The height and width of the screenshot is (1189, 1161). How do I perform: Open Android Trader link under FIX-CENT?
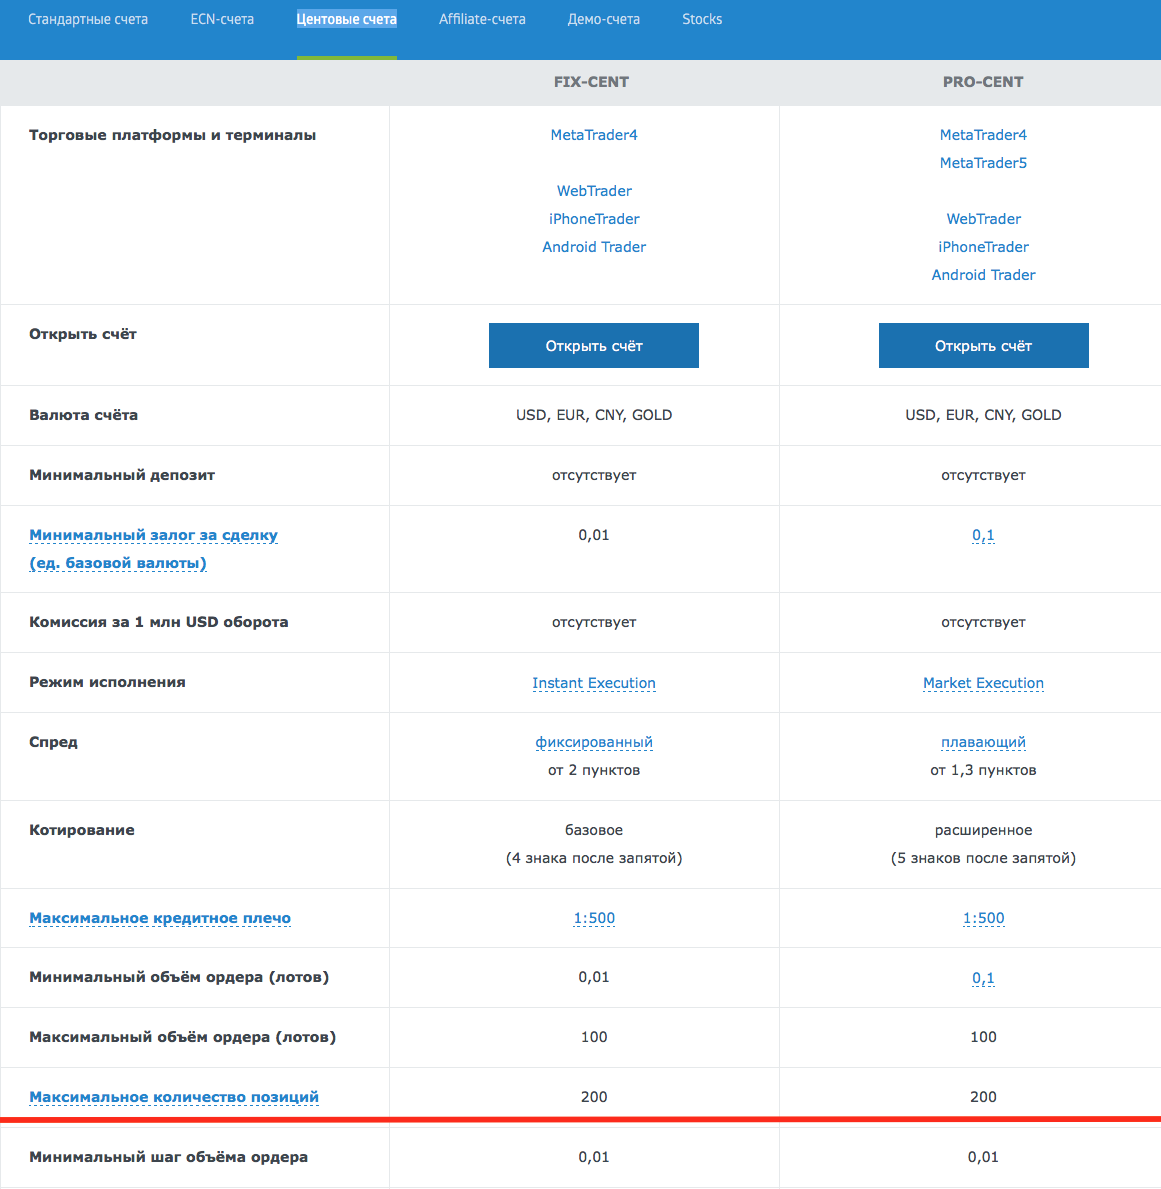pyautogui.click(x=594, y=247)
